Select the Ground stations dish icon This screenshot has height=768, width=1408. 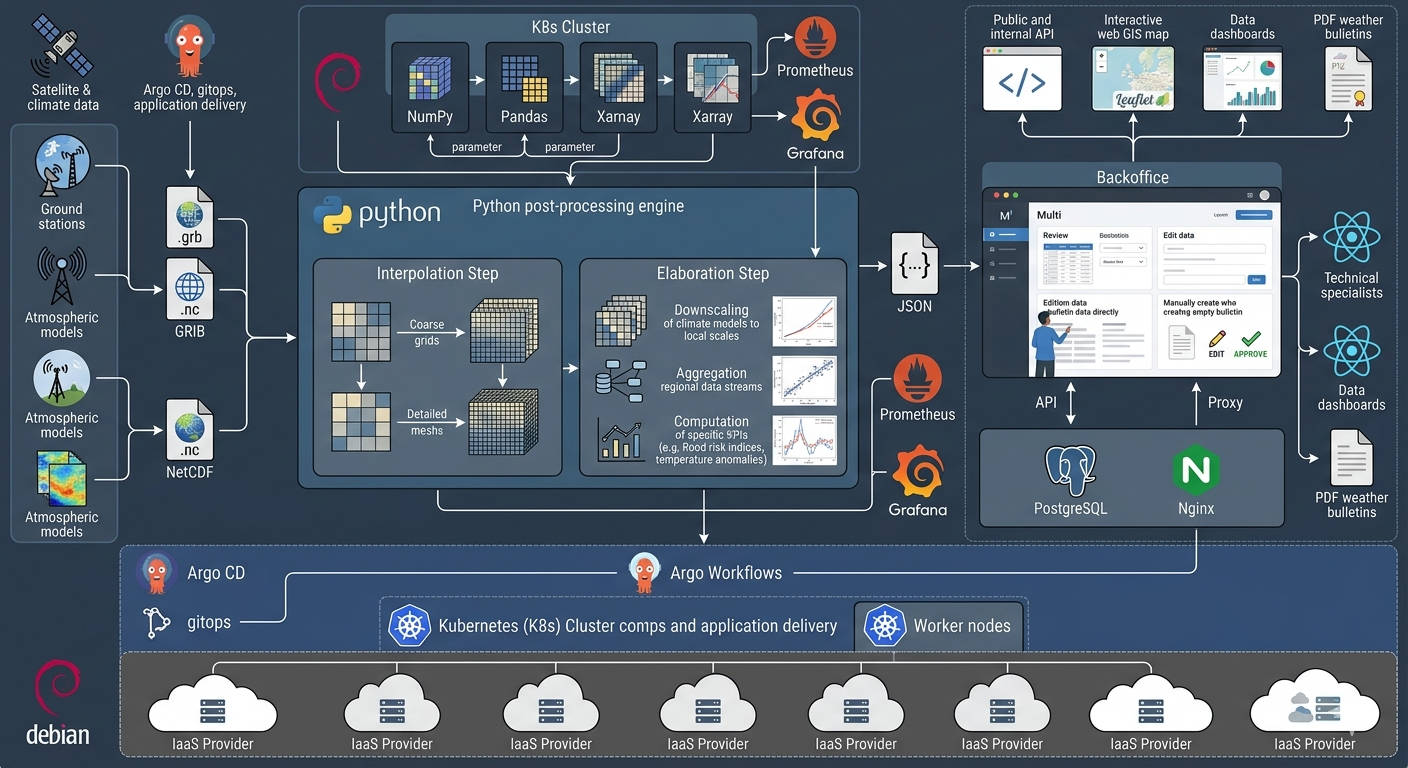[62, 166]
